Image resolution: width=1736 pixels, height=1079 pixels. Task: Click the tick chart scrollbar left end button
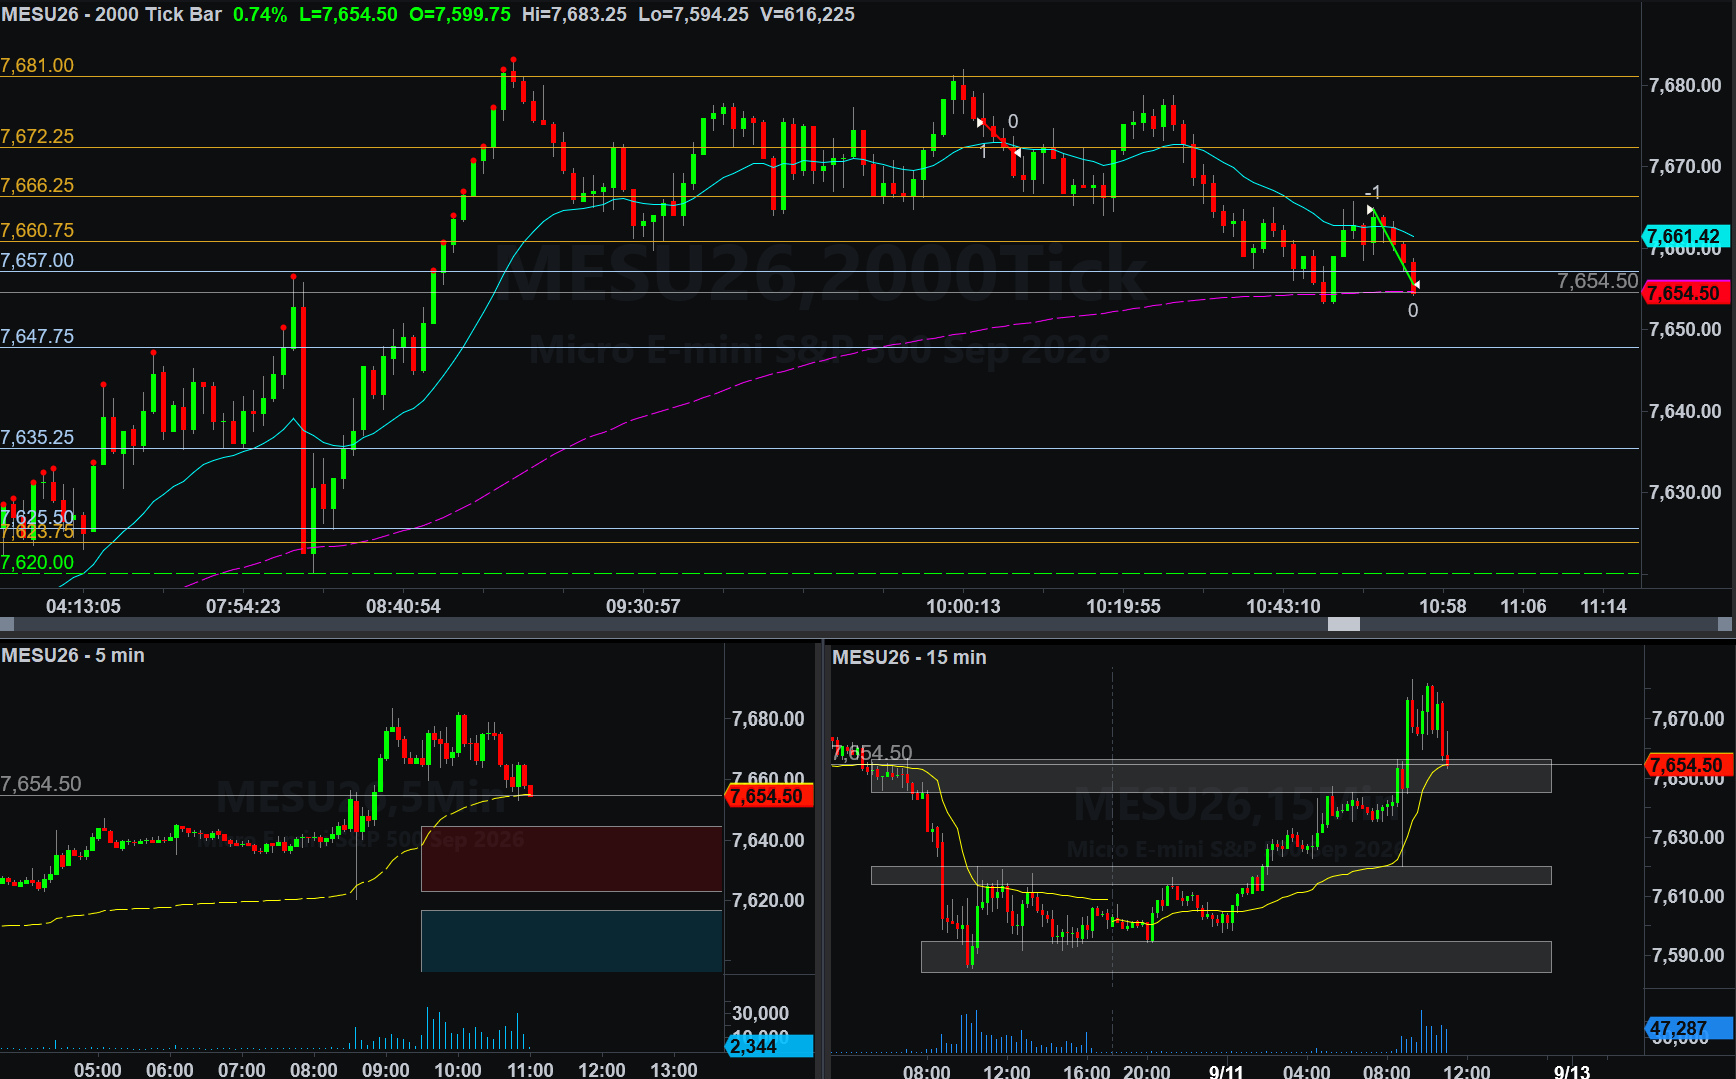(x=7, y=624)
